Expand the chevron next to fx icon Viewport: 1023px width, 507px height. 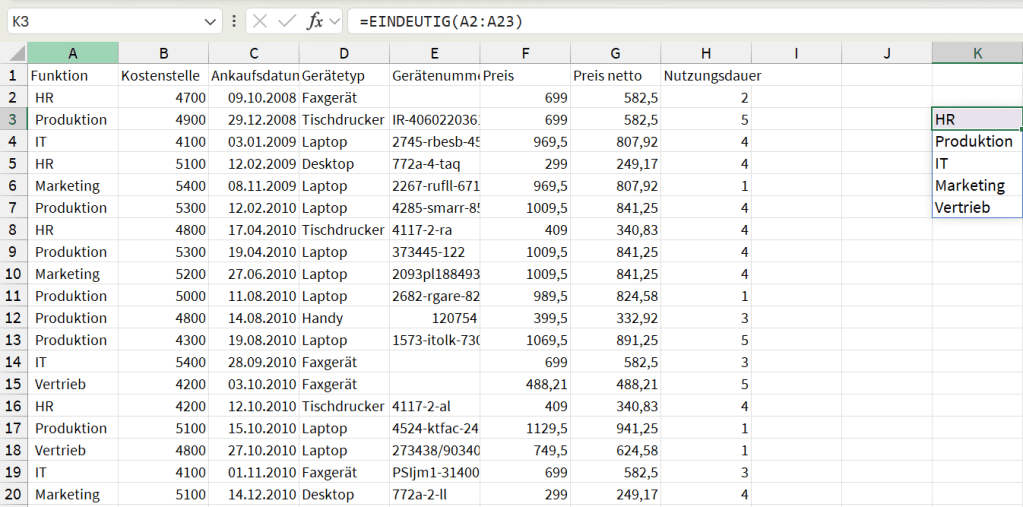click(334, 21)
